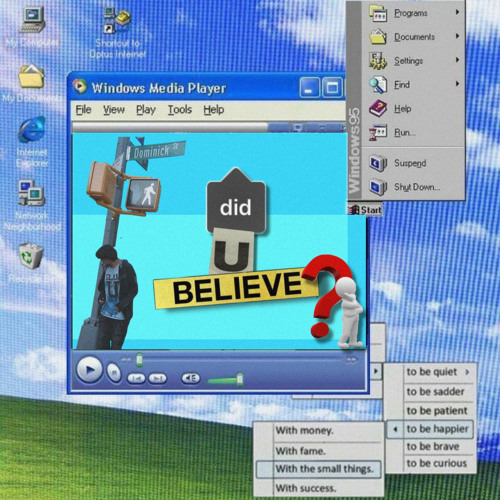The height and width of the screenshot is (500, 500).
Task: Select Settings in the Start menu
Action: pos(408,61)
